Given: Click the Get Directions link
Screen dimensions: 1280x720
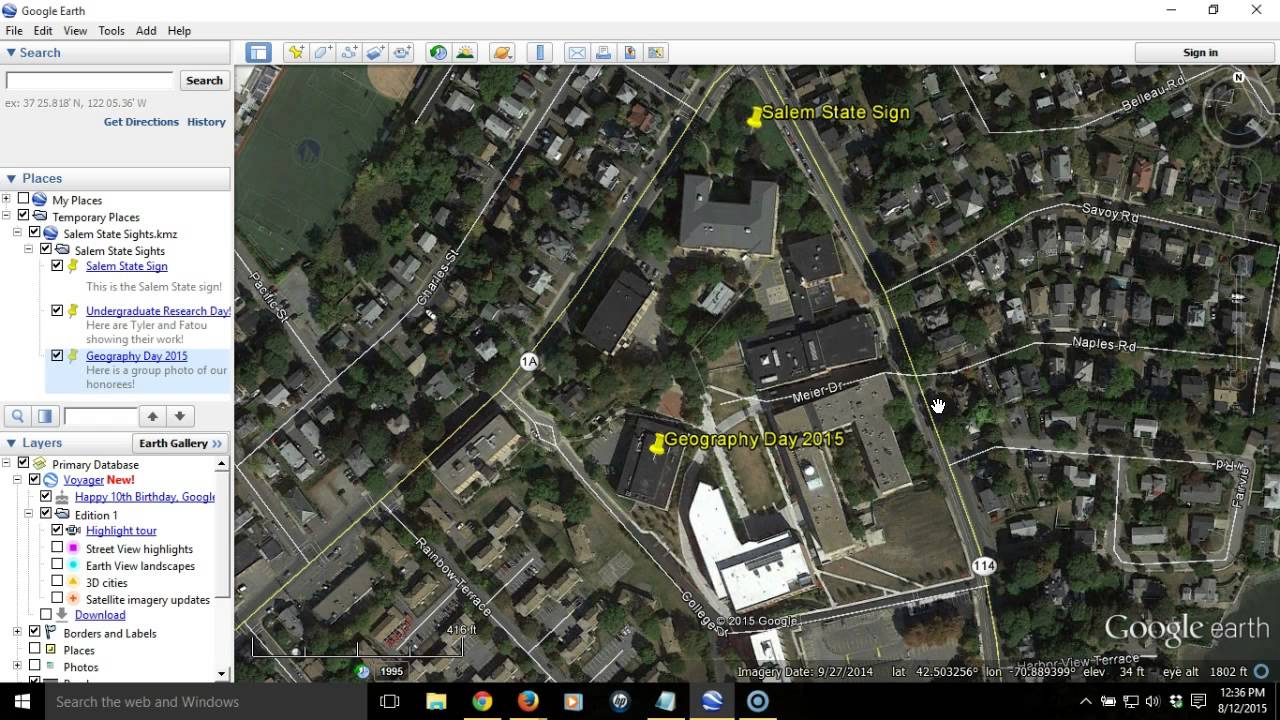Looking at the screenshot, I should tap(141, 122).
